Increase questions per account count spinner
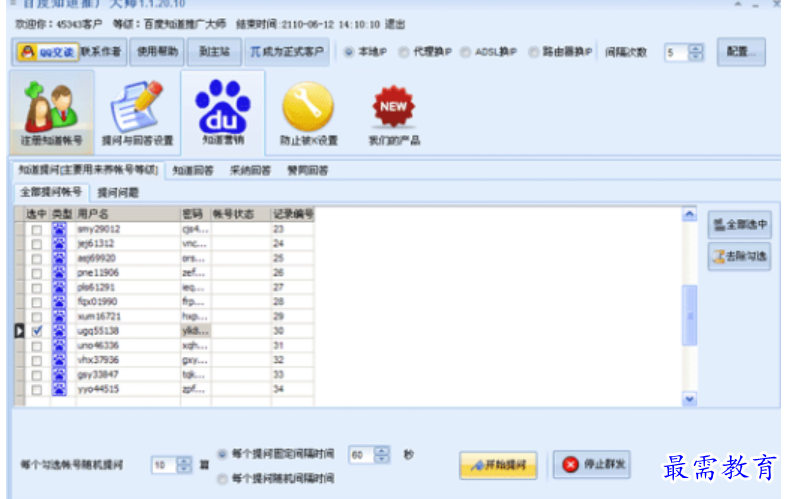The image size is (785, 499). [184, 461]
